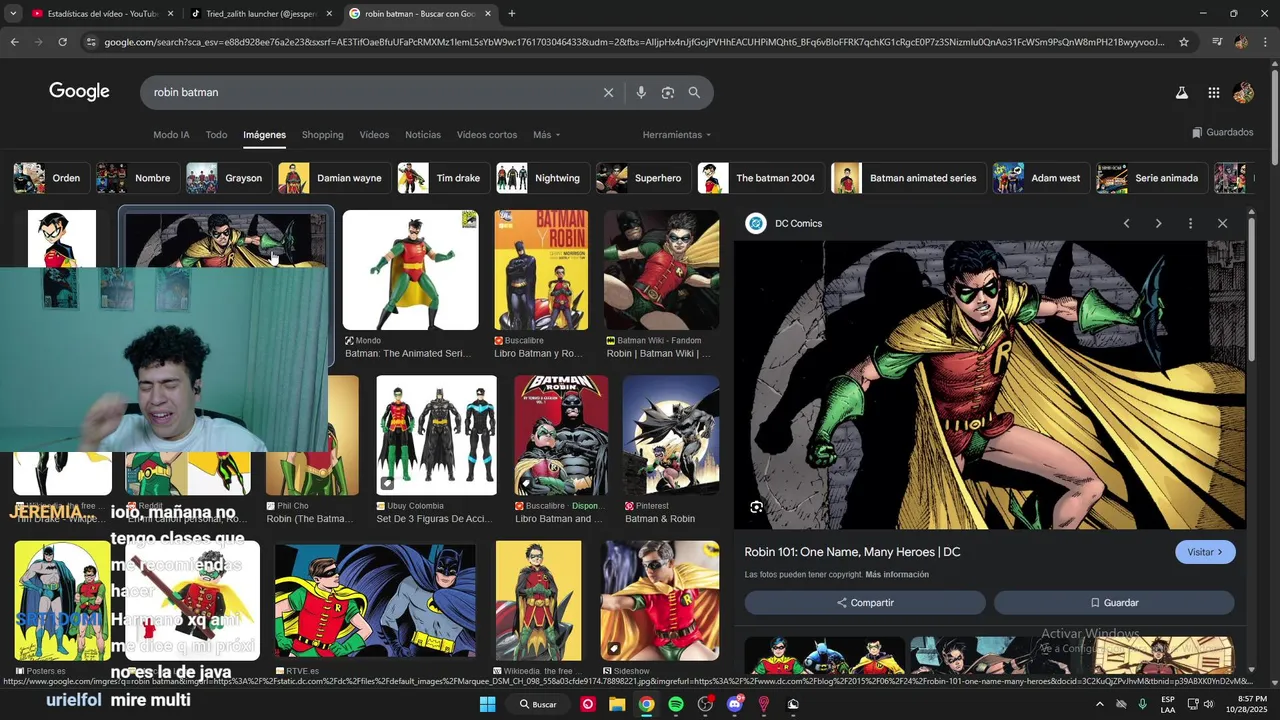The image size is (1280, 720).
Task: Open the preview panel three-dot menu
Action: (x=1190, y=223)
